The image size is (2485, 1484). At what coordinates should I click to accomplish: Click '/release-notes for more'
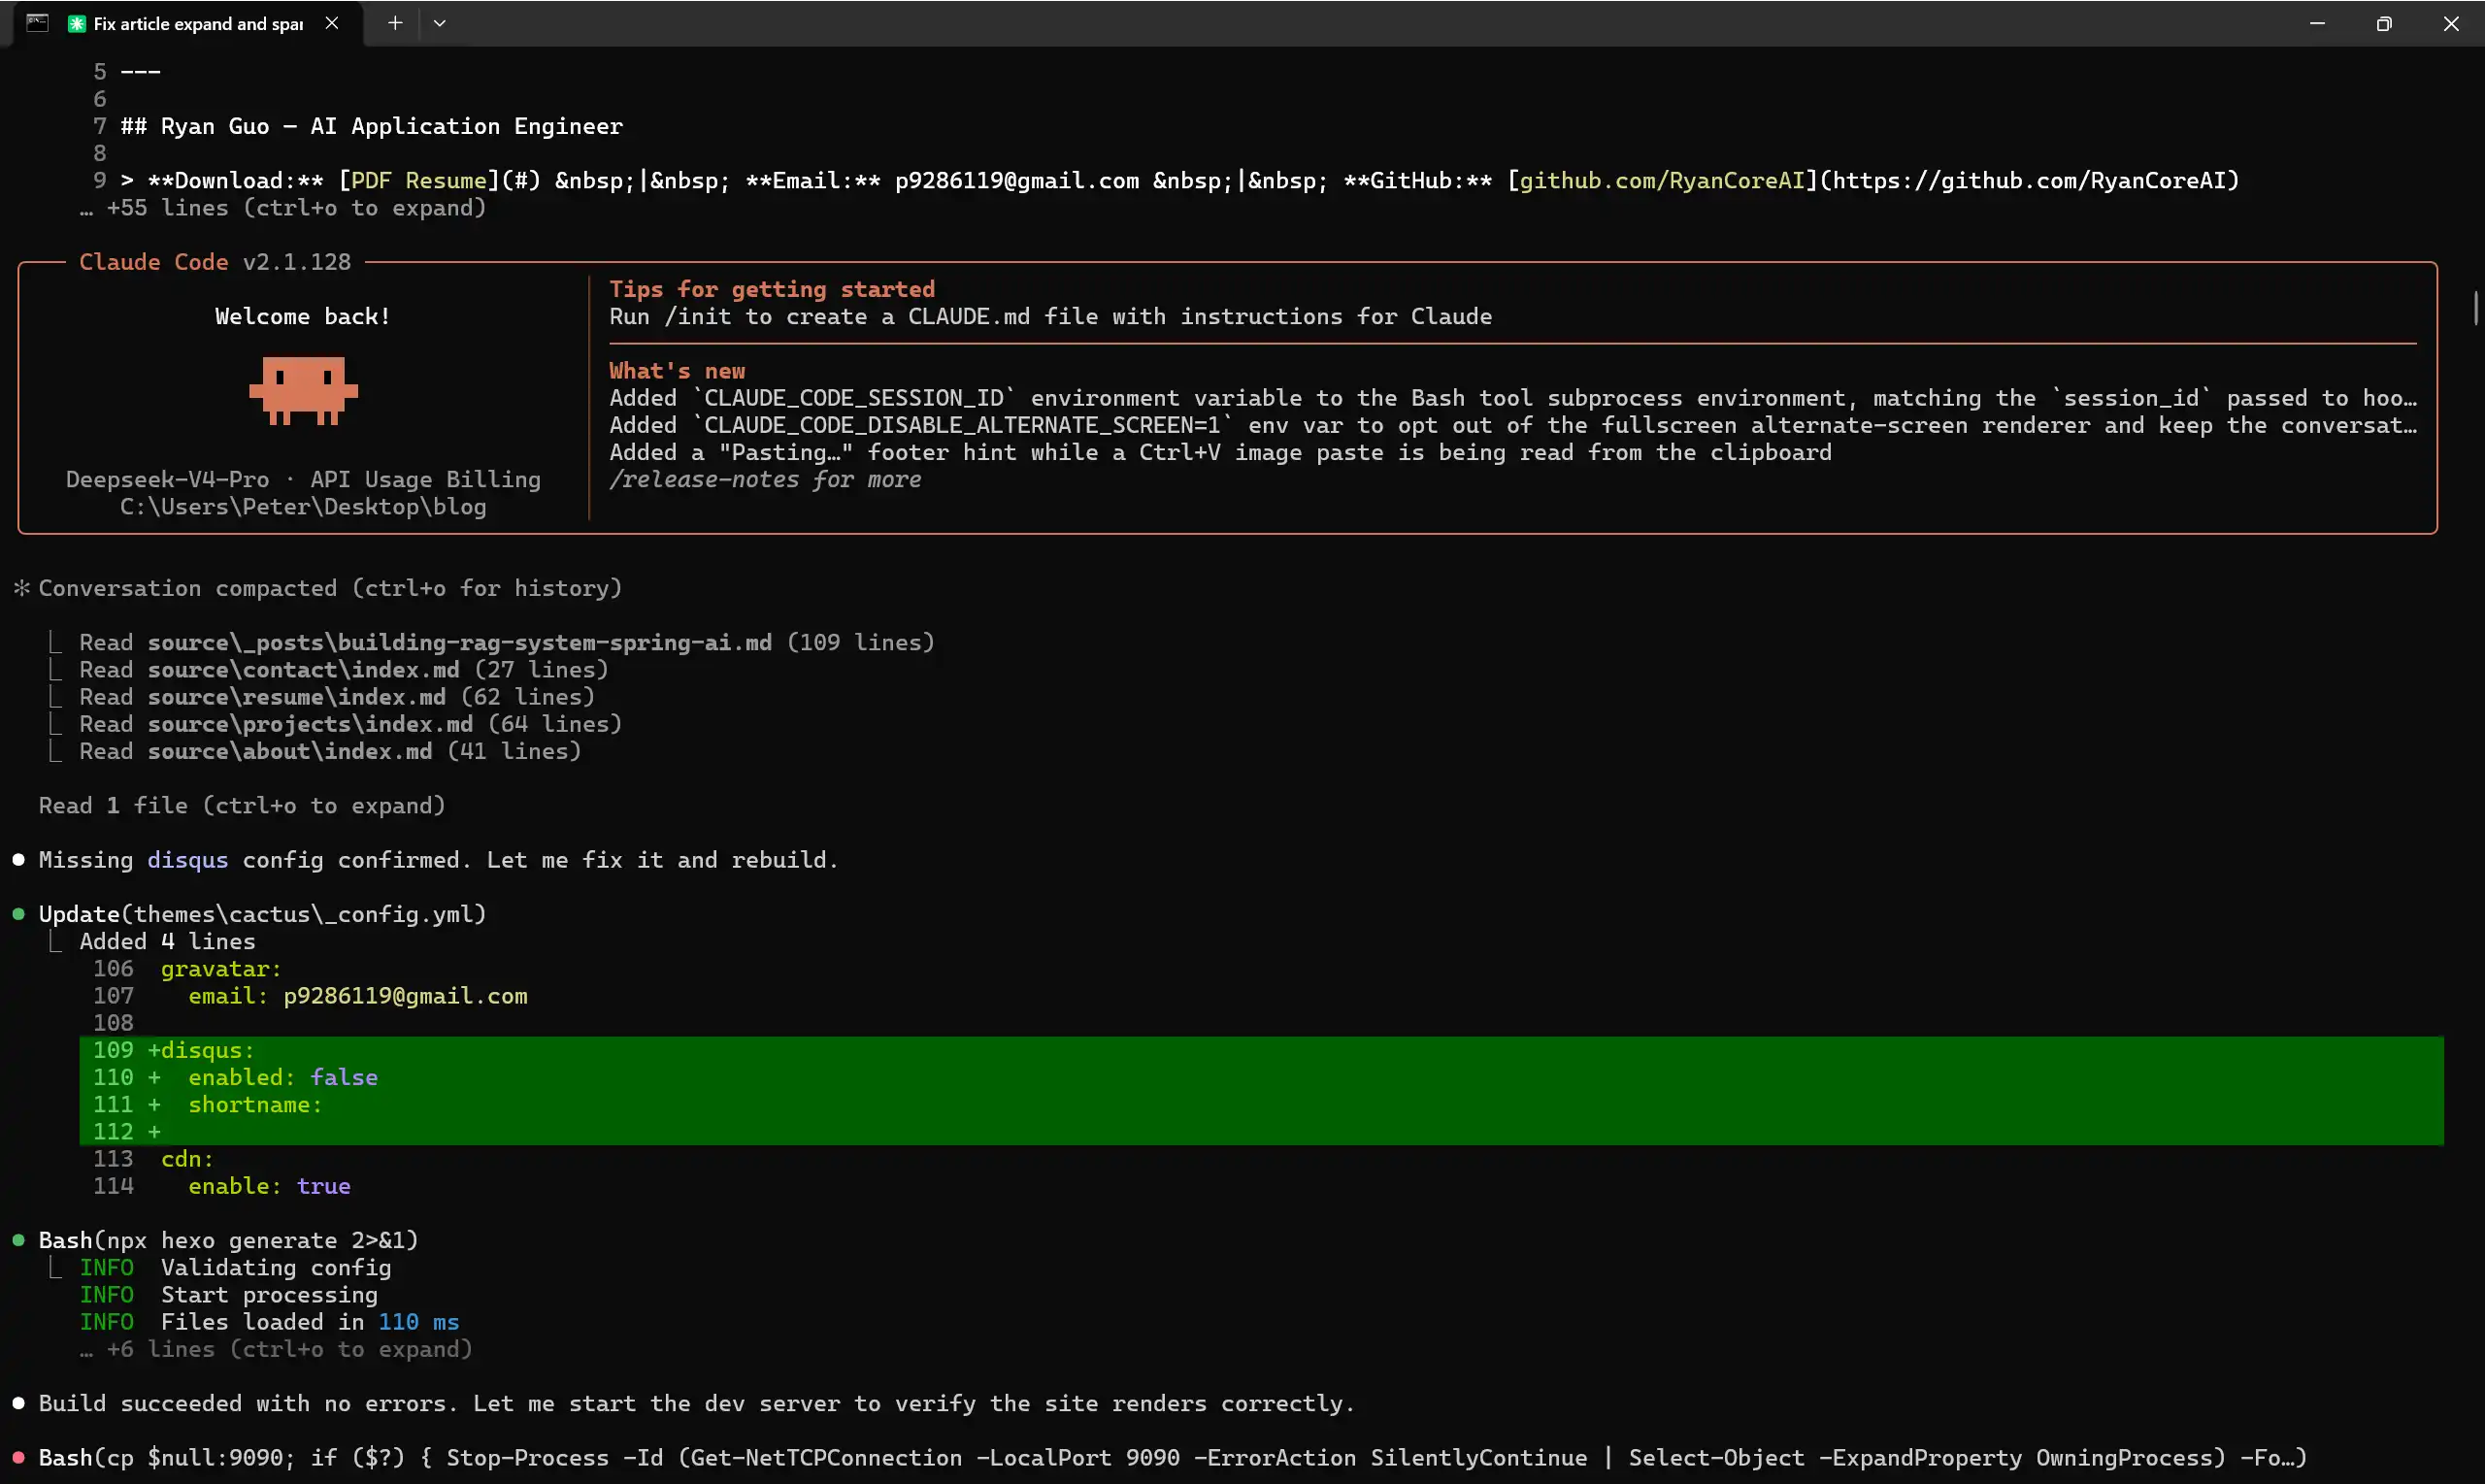coord(765,480)
